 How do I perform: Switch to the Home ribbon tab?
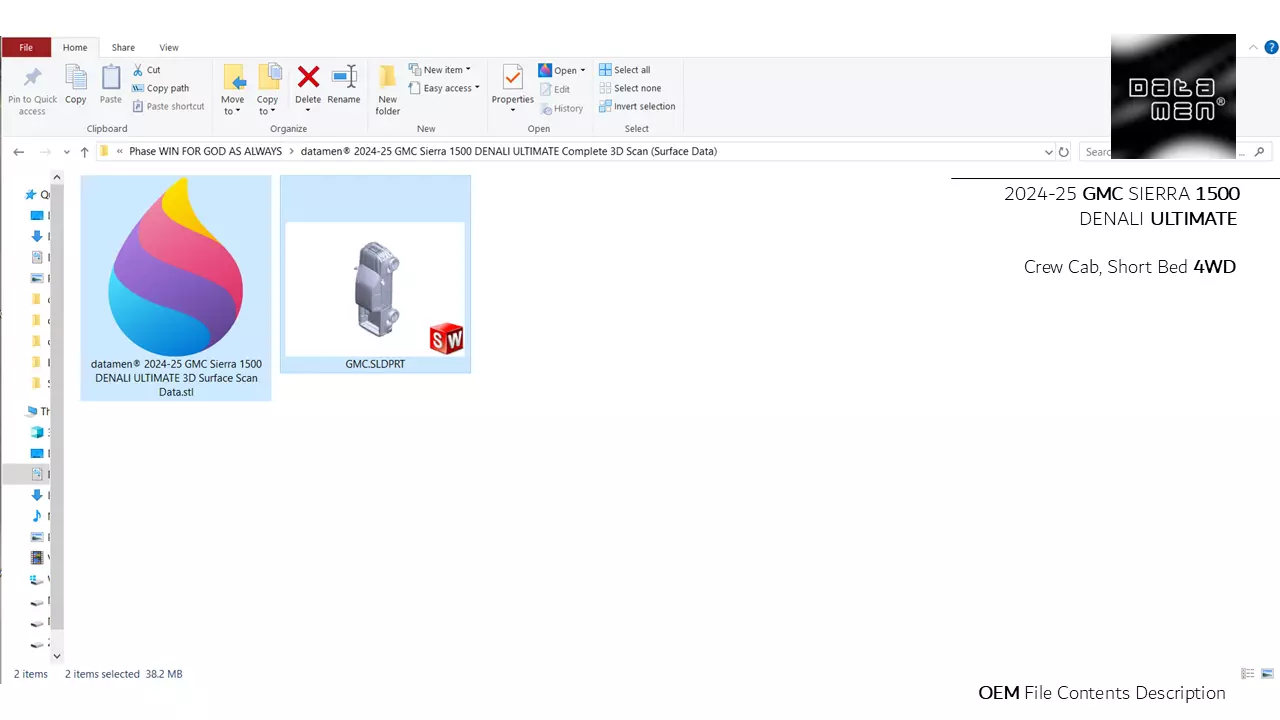75,47
